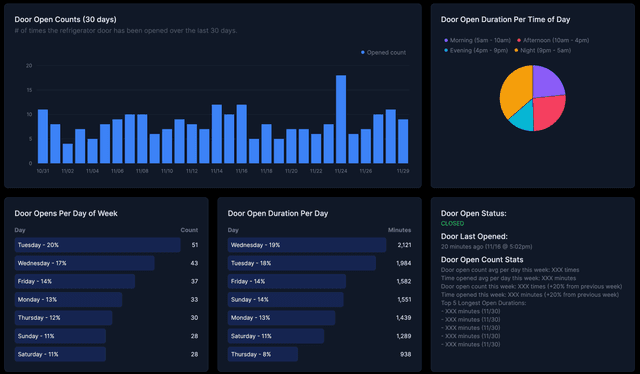Image resolution: width=640 pixels, height=374 pixels.
Task: Click the green CLOSED status text
Action: 452,223
